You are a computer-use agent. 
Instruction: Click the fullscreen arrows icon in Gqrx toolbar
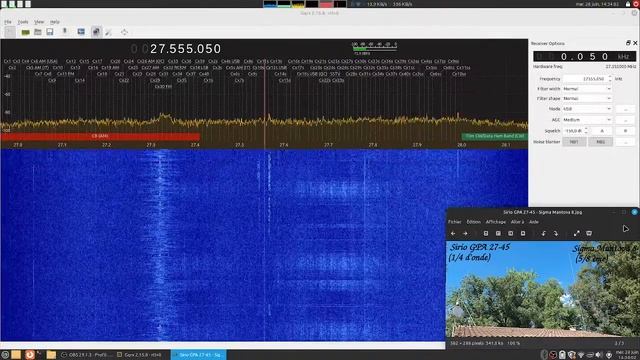tap(124, 32)
